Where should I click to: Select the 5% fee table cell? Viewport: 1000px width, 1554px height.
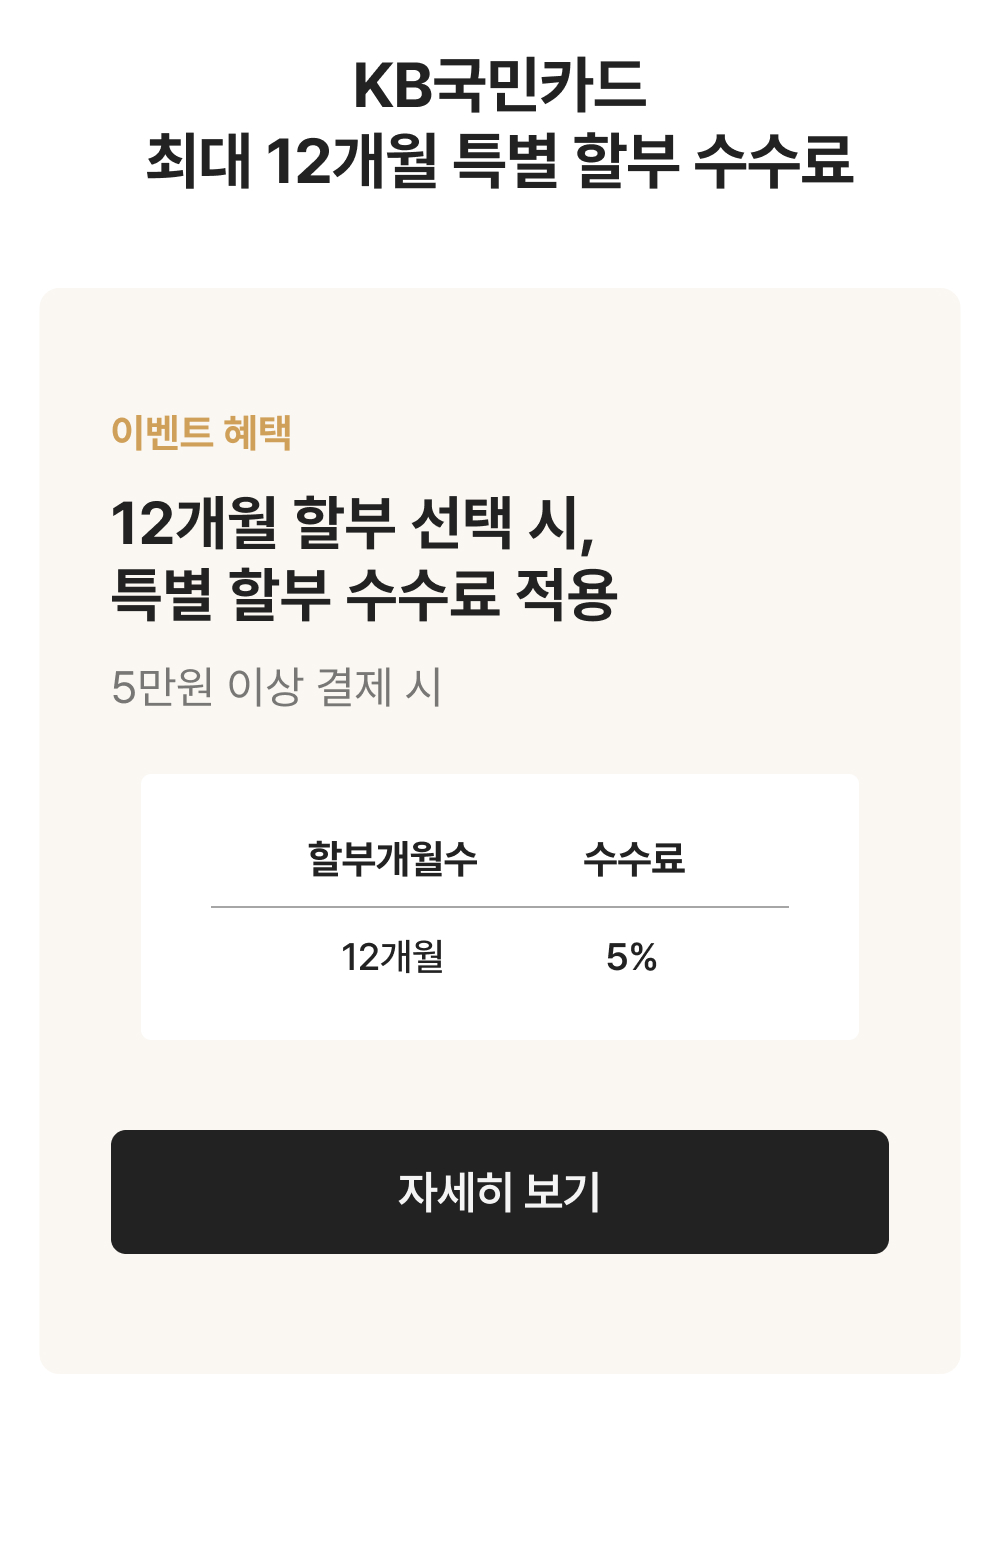click(631, 957)
